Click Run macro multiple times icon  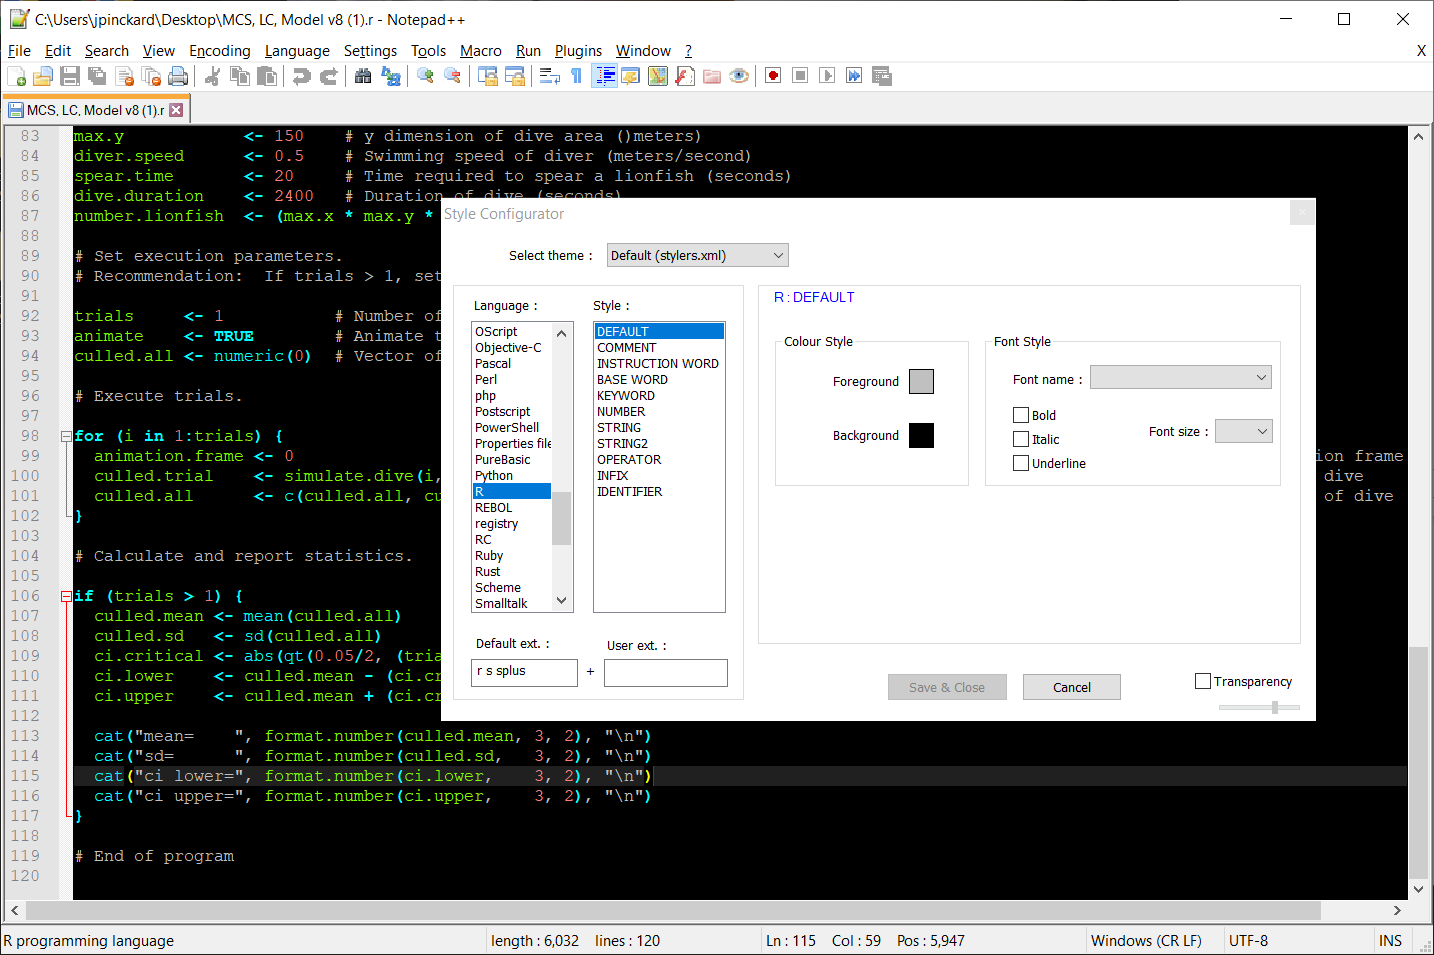854,76
